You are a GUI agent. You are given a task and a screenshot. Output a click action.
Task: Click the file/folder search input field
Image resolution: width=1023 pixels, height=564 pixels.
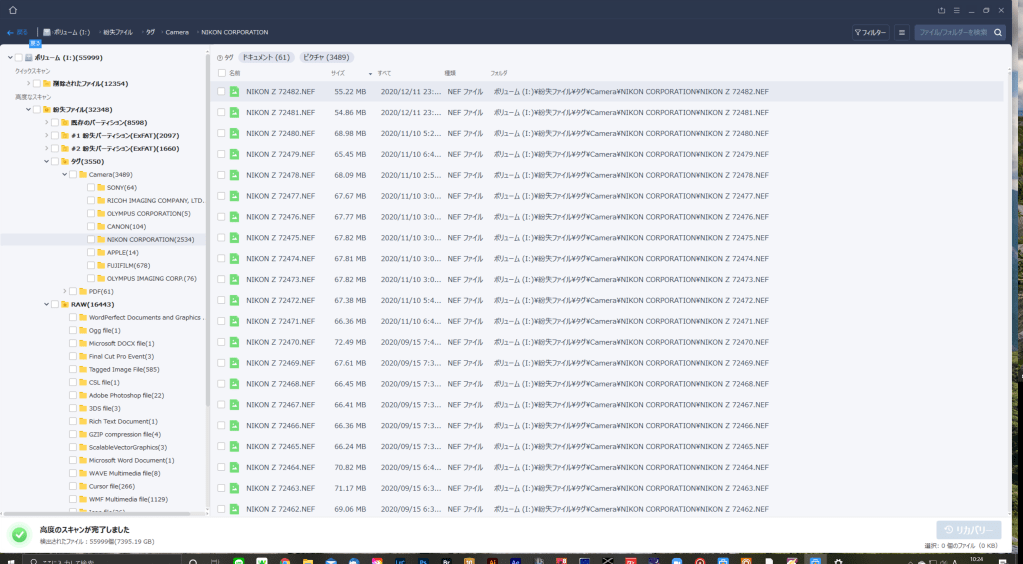(950, 32)
